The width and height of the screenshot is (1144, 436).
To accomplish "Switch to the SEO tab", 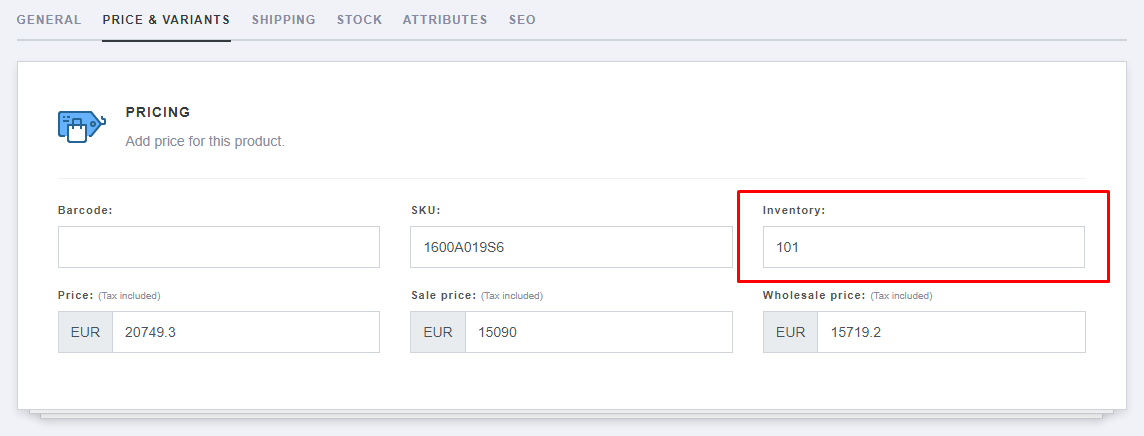I will coord(522,20).
